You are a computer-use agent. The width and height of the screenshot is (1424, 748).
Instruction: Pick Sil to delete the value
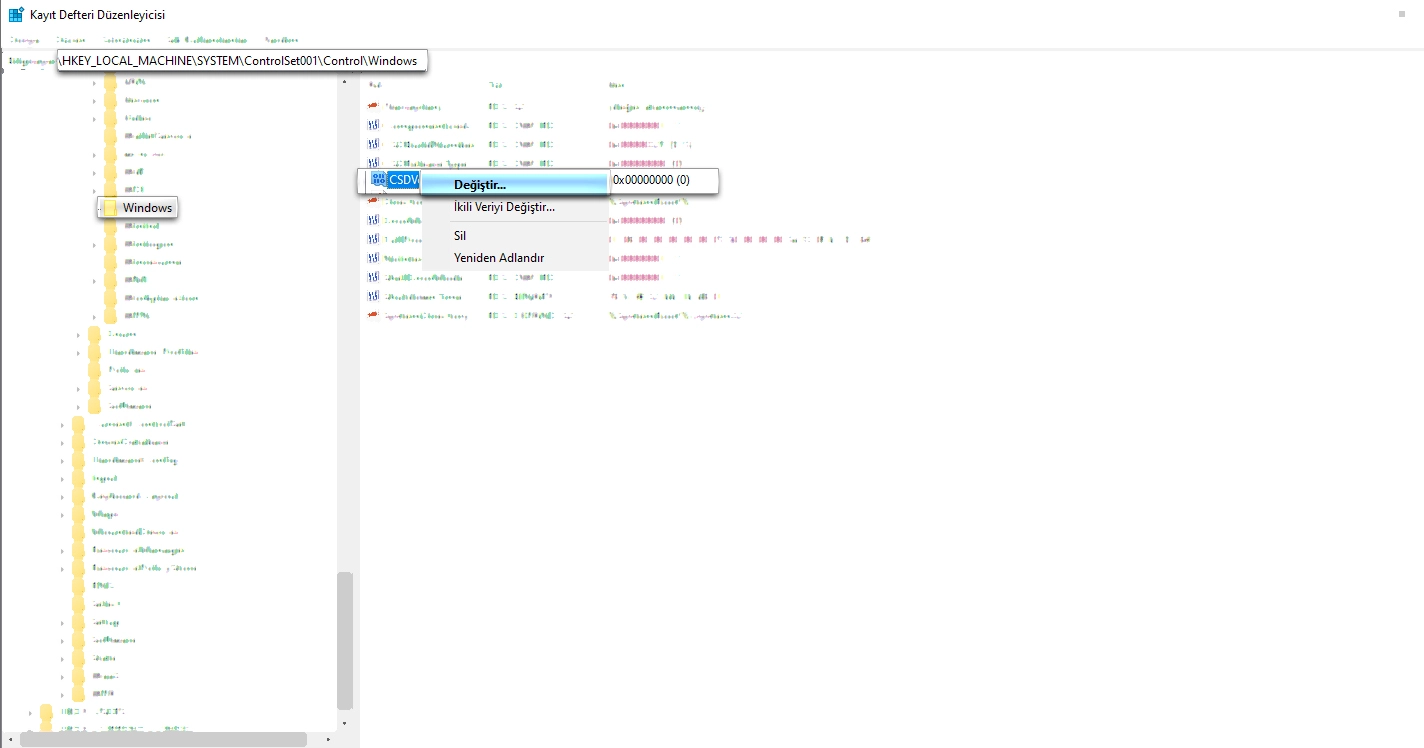[x=460, y=236]
